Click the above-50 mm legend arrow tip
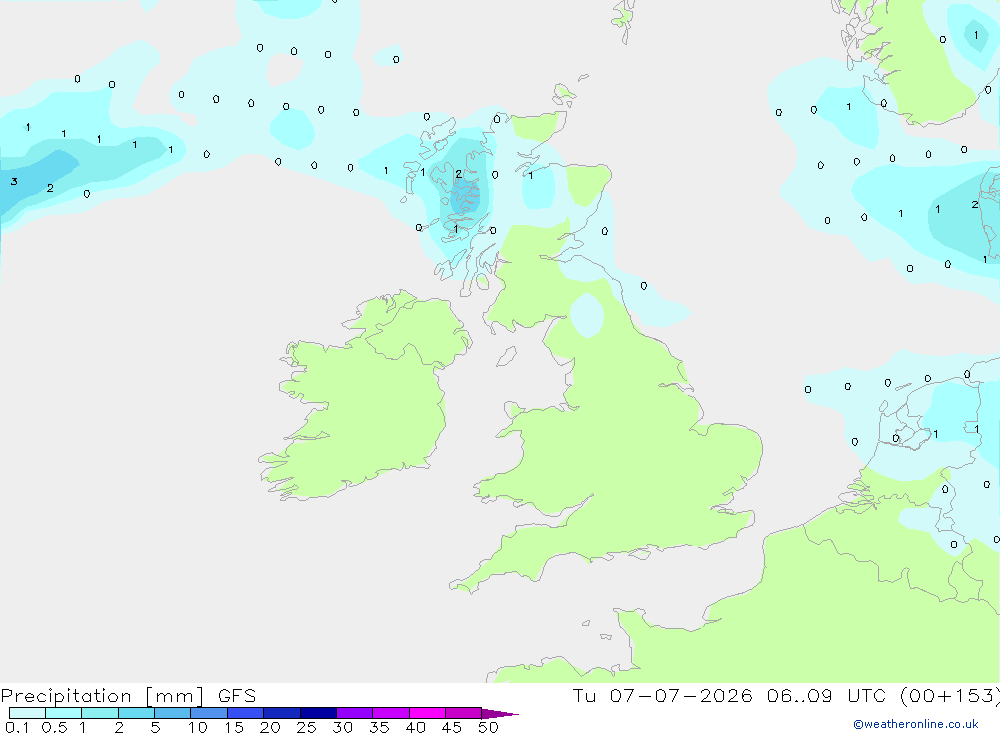This screenshot has width=1000, height=733. [500, 714]
